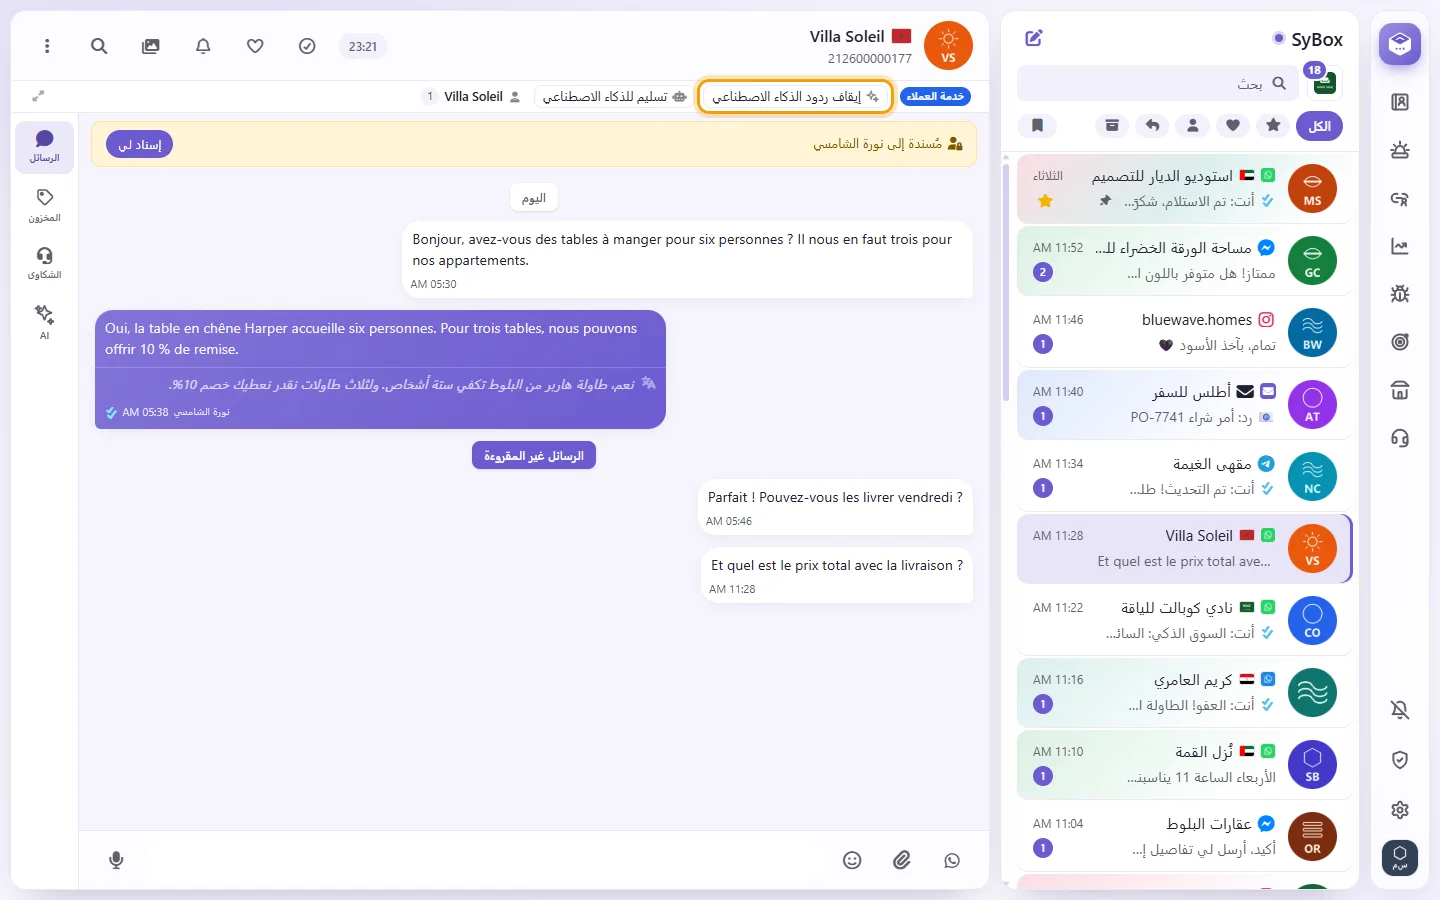Open the 'الشكاوى' complaints tab
Screen dimensions: 1440x900
44,263
